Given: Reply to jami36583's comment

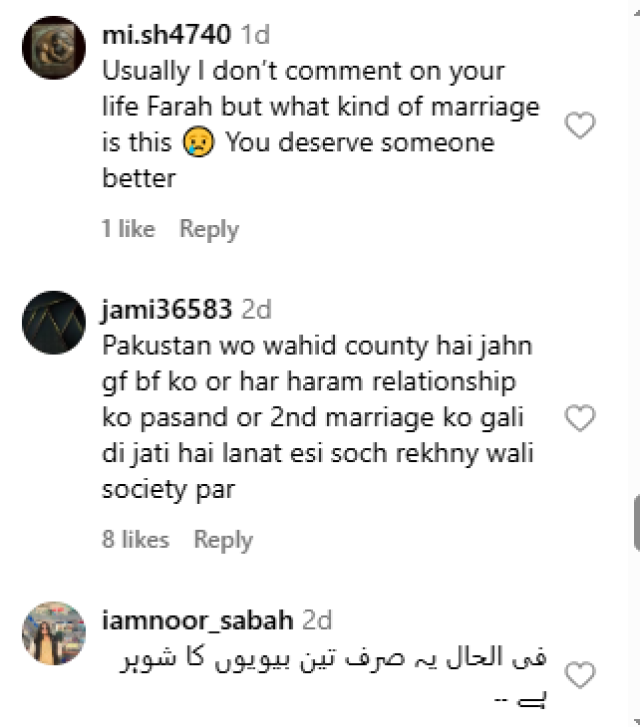Looking at the screenshot, I should [x=224, y=540].
